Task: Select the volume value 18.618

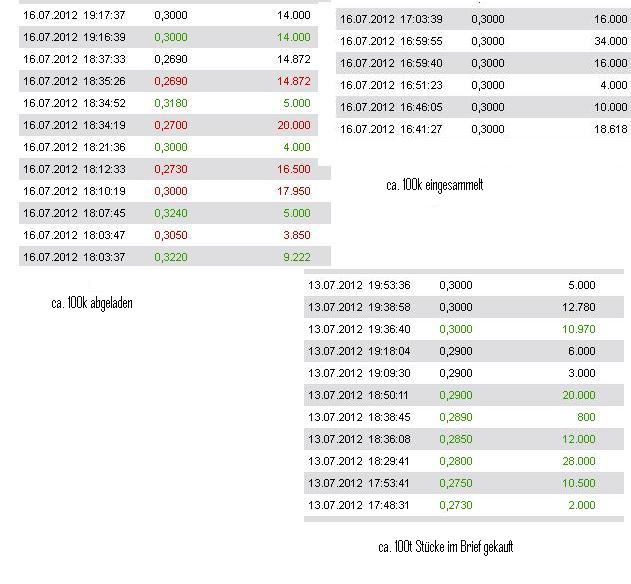Action: pos(610,129)
